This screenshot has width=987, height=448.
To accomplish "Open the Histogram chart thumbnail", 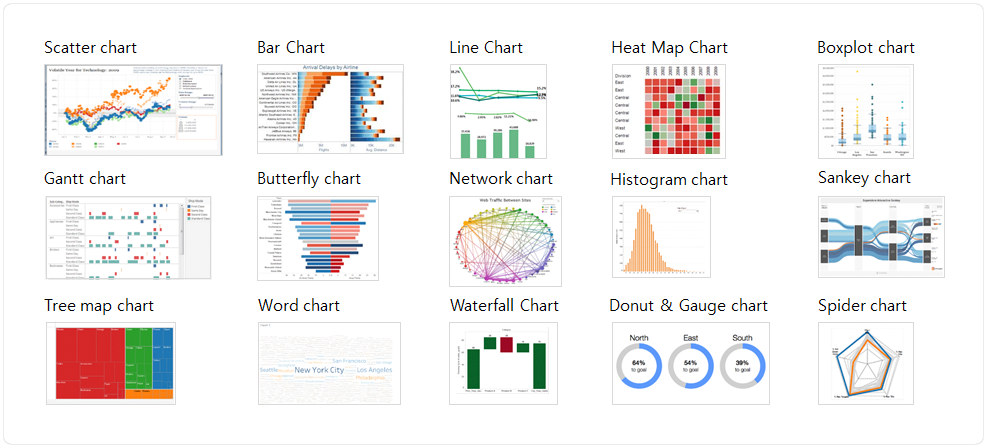I will click(661, 237).
